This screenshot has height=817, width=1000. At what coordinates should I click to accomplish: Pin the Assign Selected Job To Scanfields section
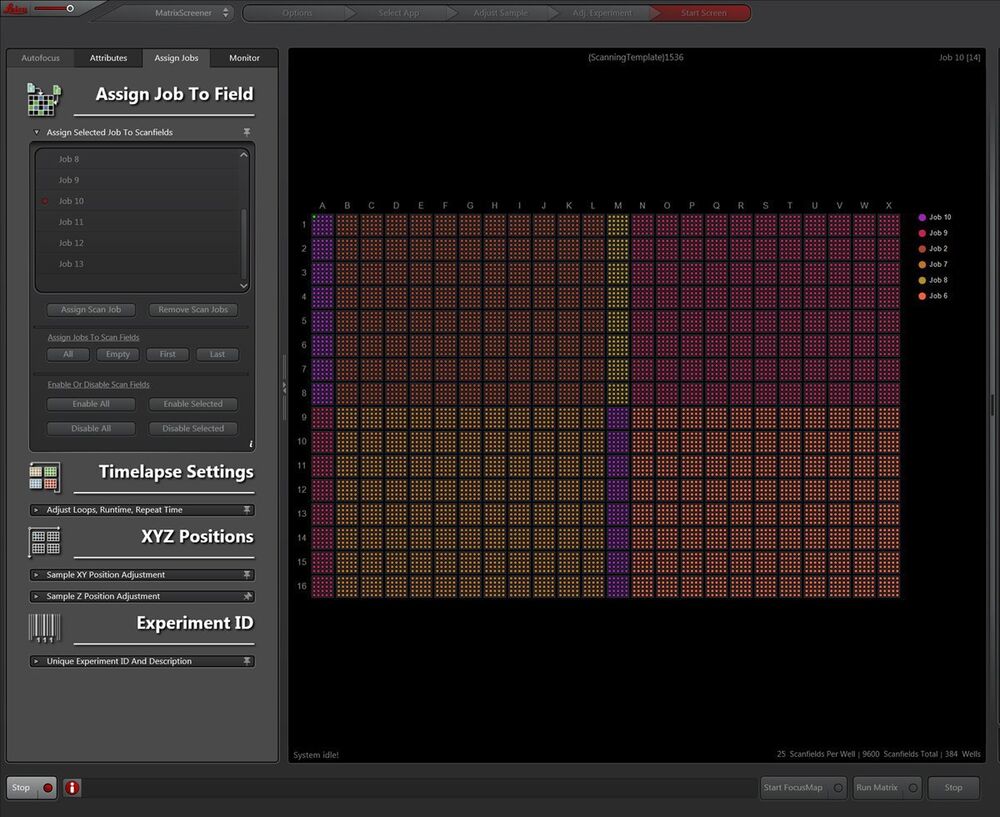pyautogui.click(x=247, y=132)
